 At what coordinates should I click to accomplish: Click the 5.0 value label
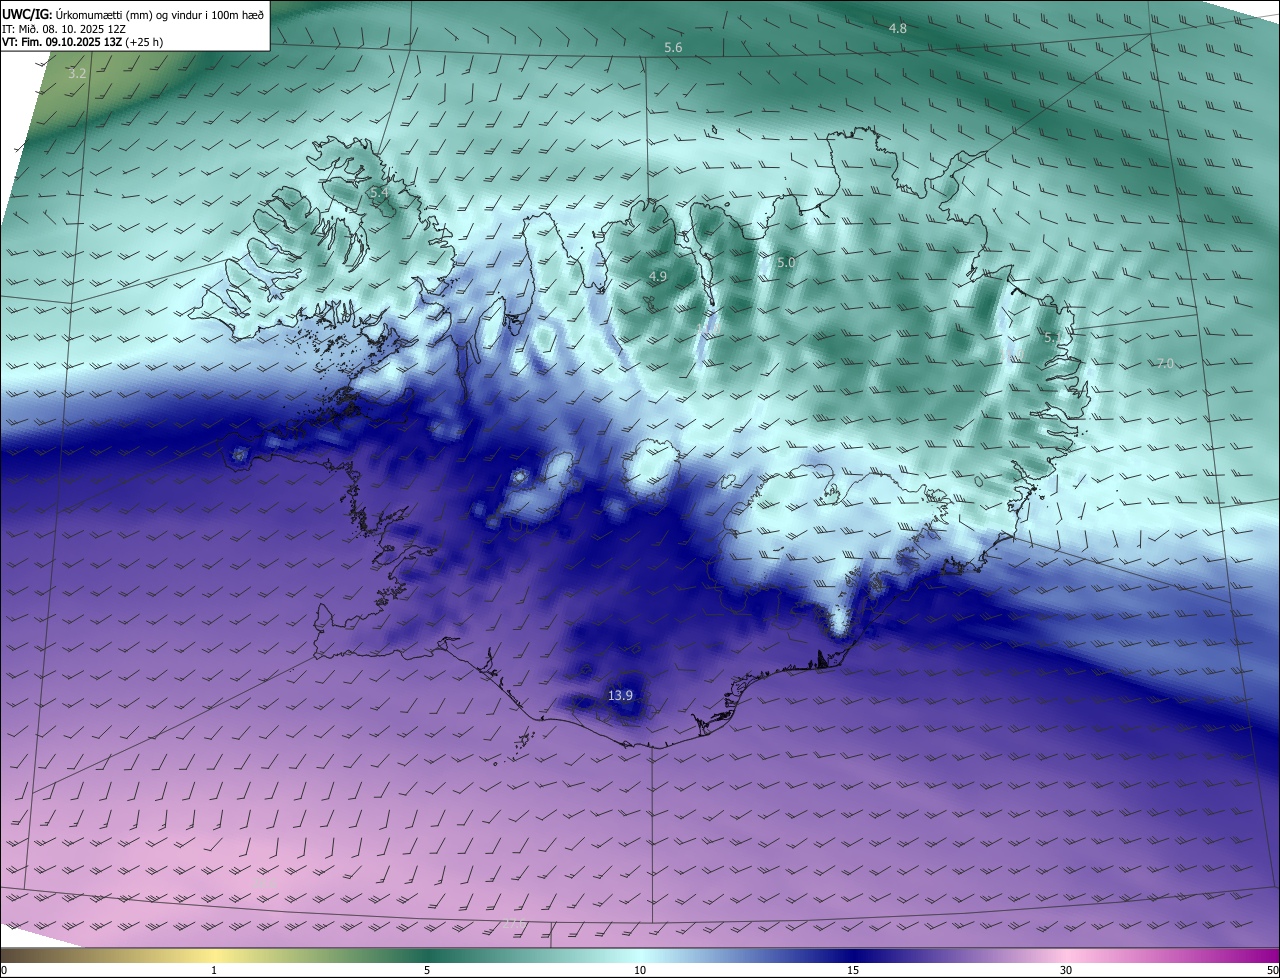786,262
